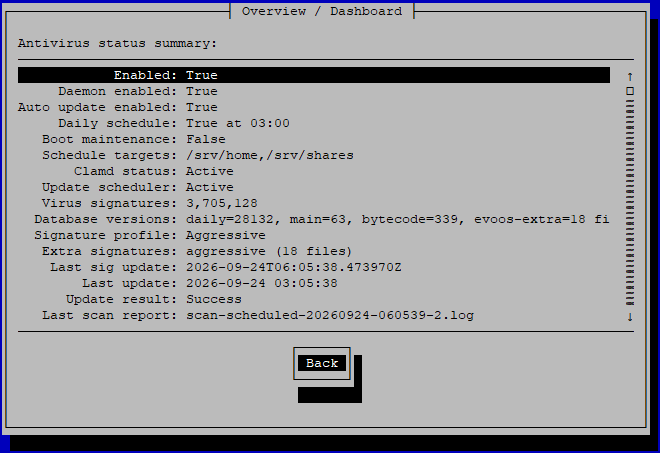Select the 'Auto update enabled' row
This screenshot has height=453, width=660.
point(314,107)
